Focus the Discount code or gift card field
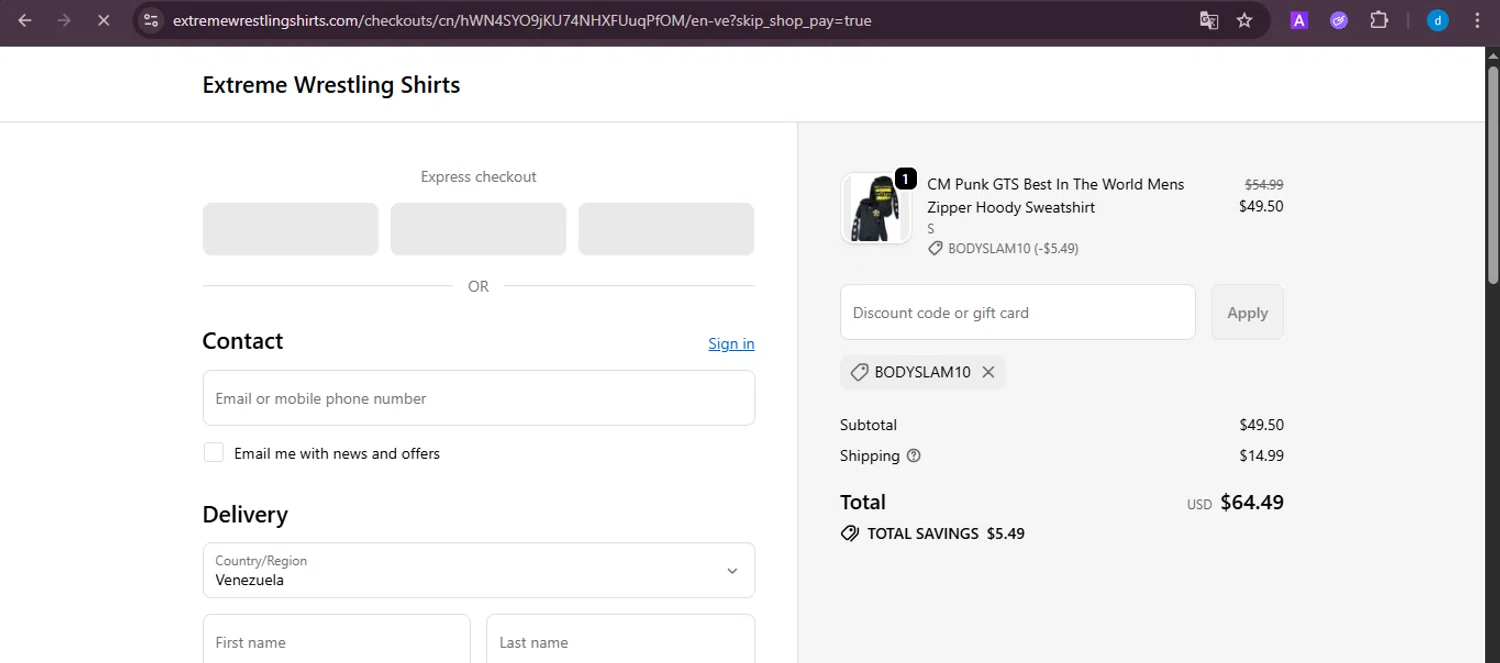The width and height of the screenshot is (1500, 663). click(1018, 312)
